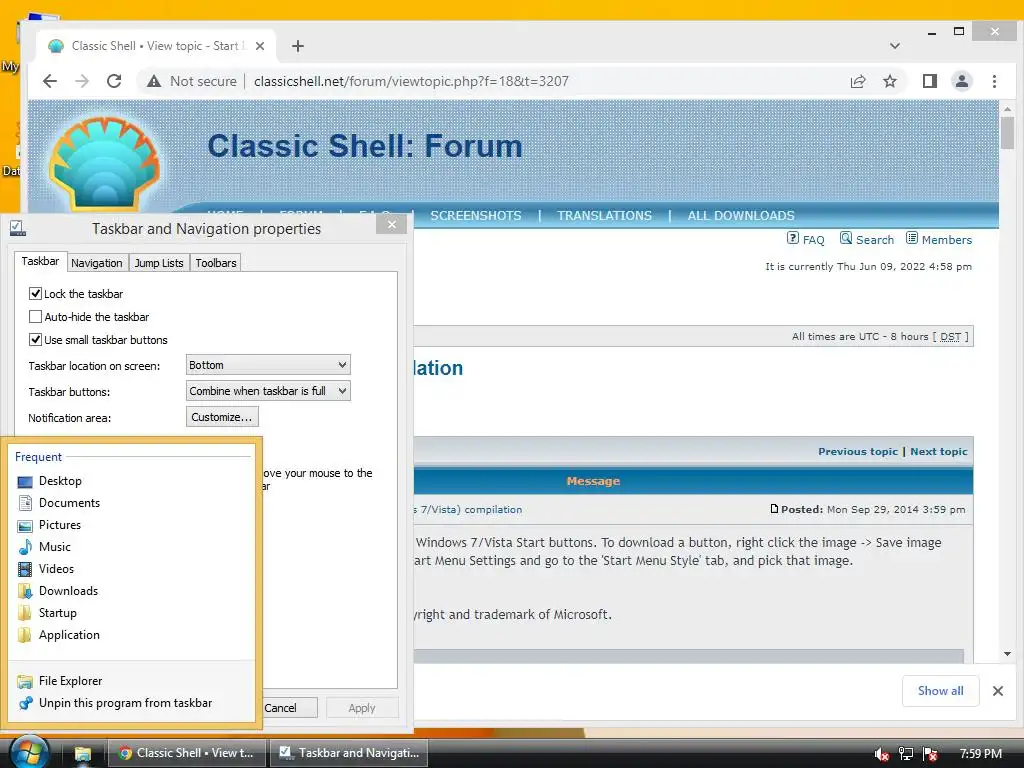Image resolution: width=1024 pixels, height=768 pixels.
Task: Click Customize notification area button
Action: 222,417
